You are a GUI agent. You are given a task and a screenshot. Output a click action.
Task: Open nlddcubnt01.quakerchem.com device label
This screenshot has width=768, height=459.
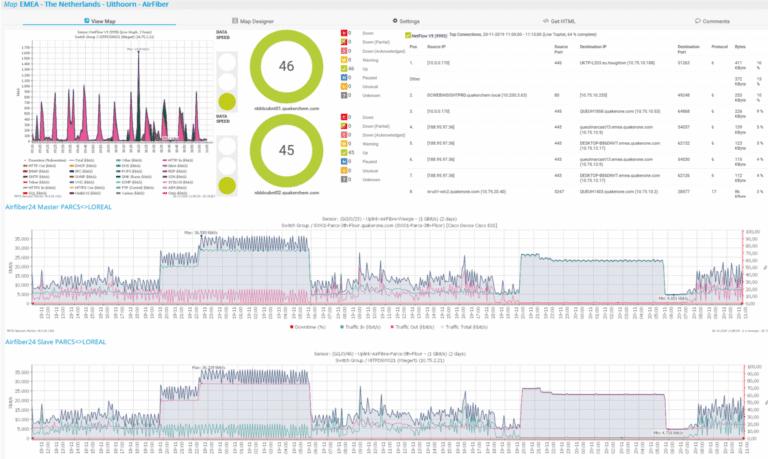click(287, 109)
